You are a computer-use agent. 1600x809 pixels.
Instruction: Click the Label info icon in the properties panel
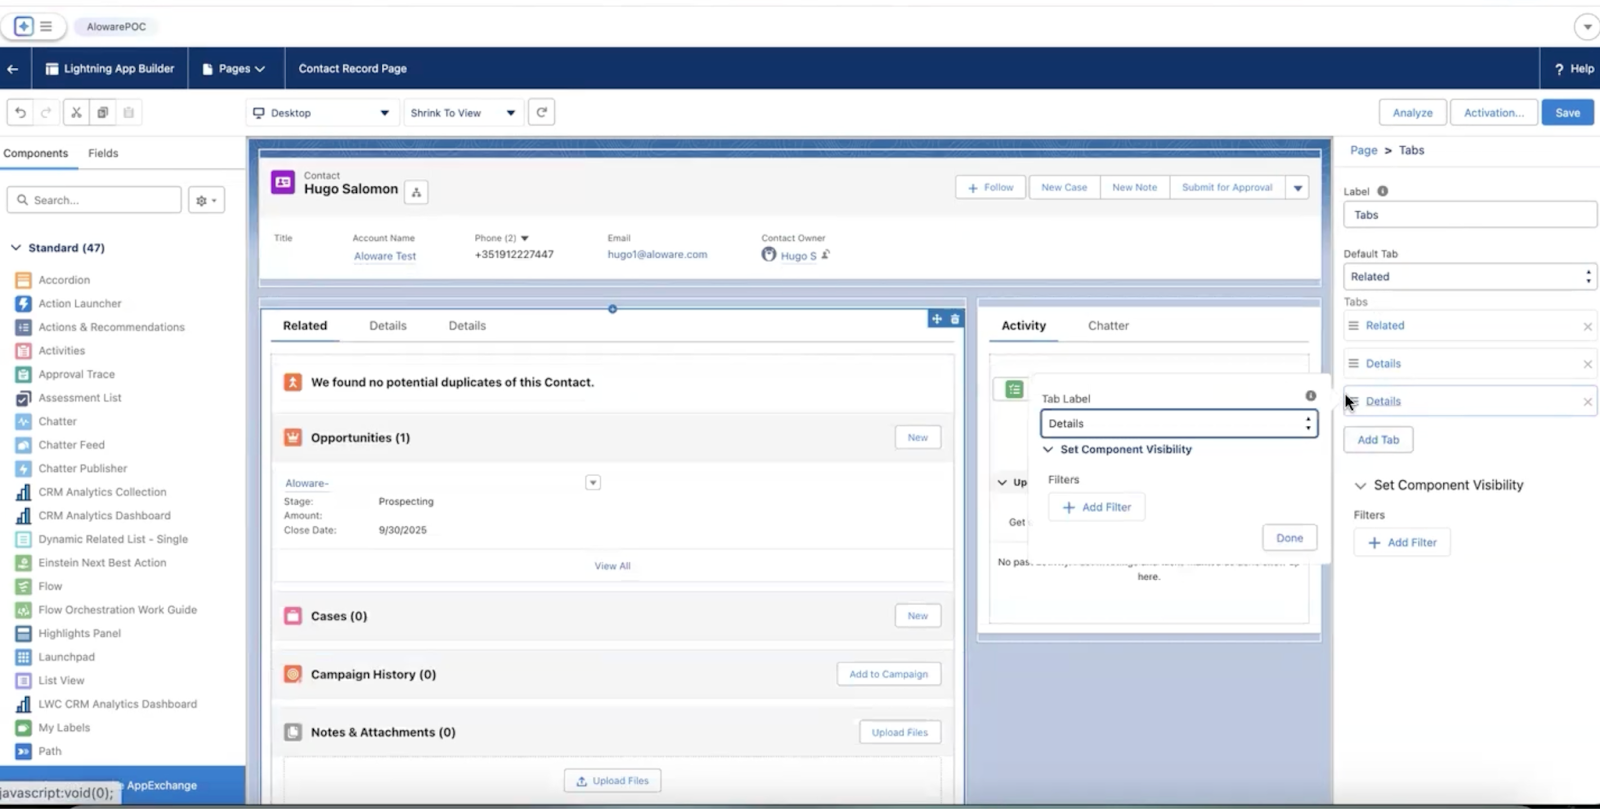coord(1383,191)
